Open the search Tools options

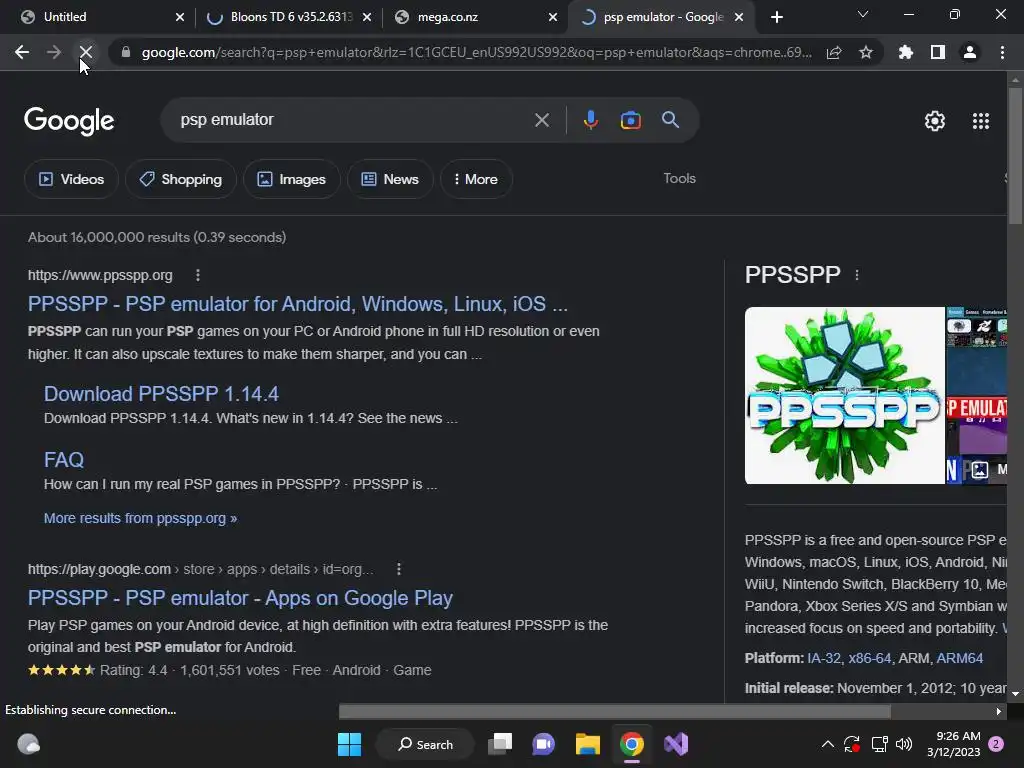(679, 178)
